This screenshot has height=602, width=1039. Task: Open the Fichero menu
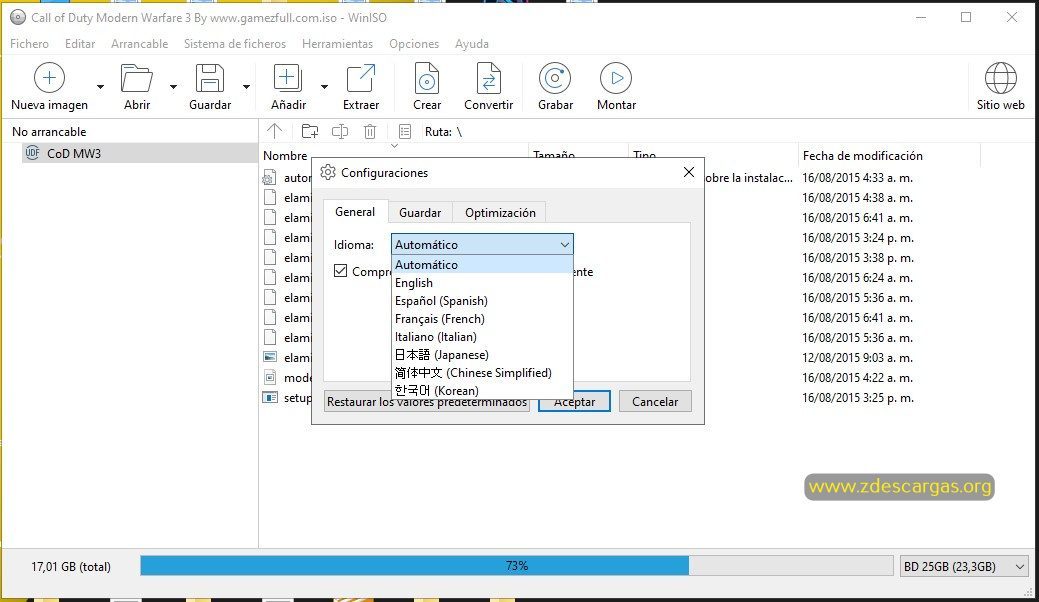click(29, 44)
